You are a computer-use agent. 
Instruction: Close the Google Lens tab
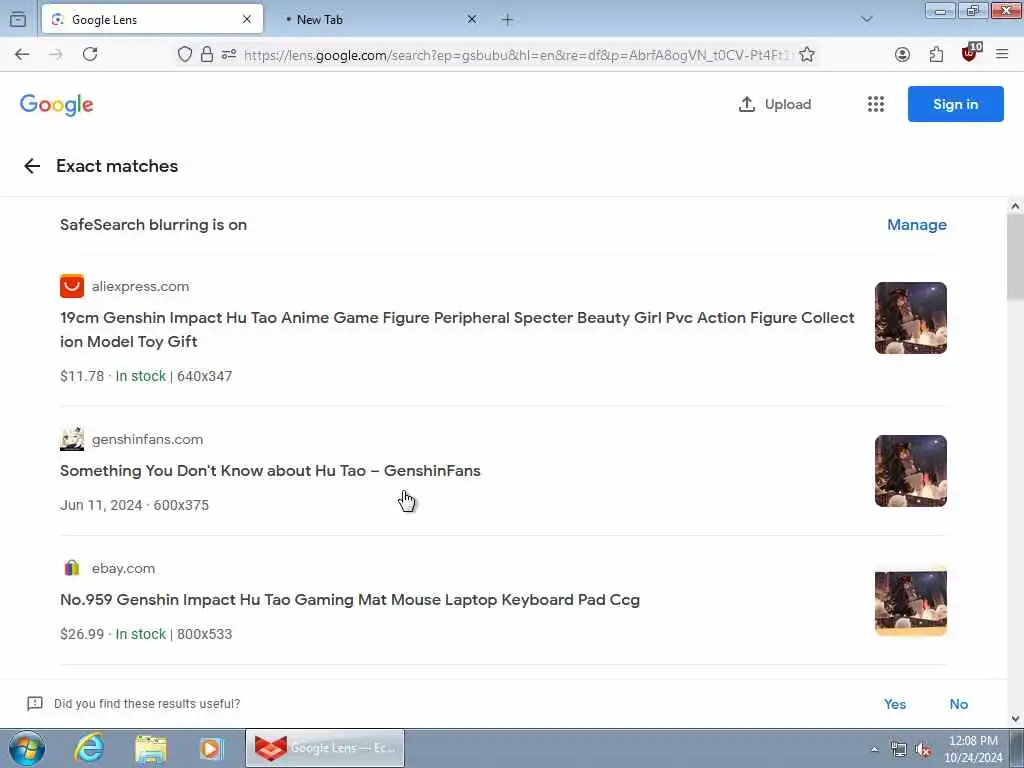[247, 19]
